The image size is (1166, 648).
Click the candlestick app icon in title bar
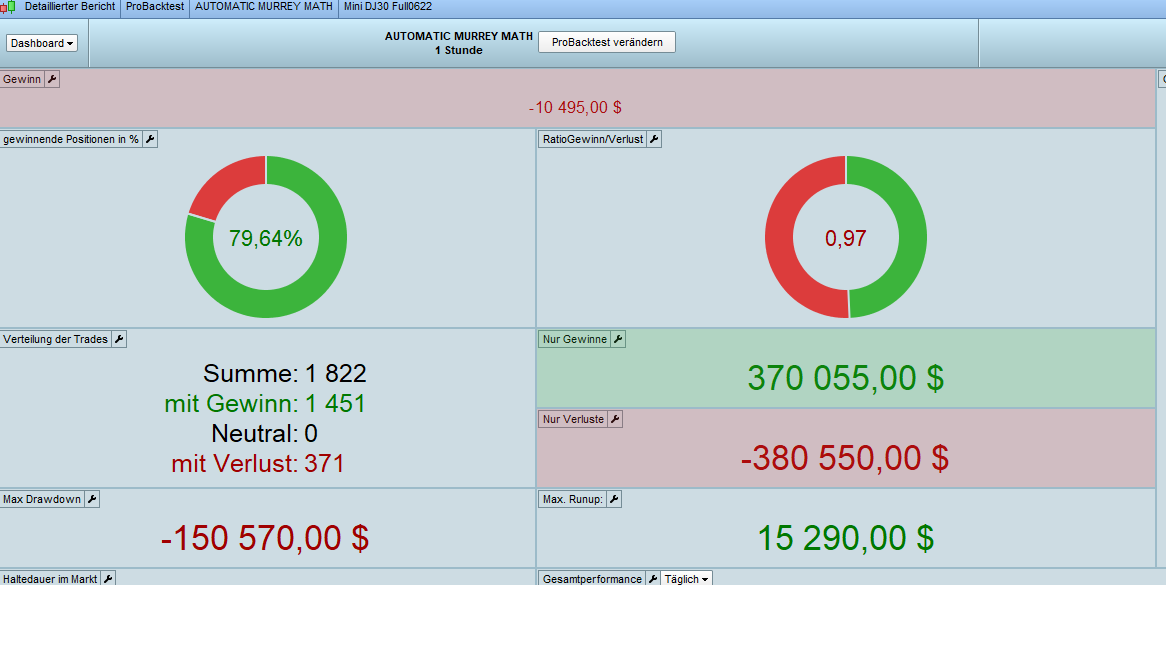[8, 7]
